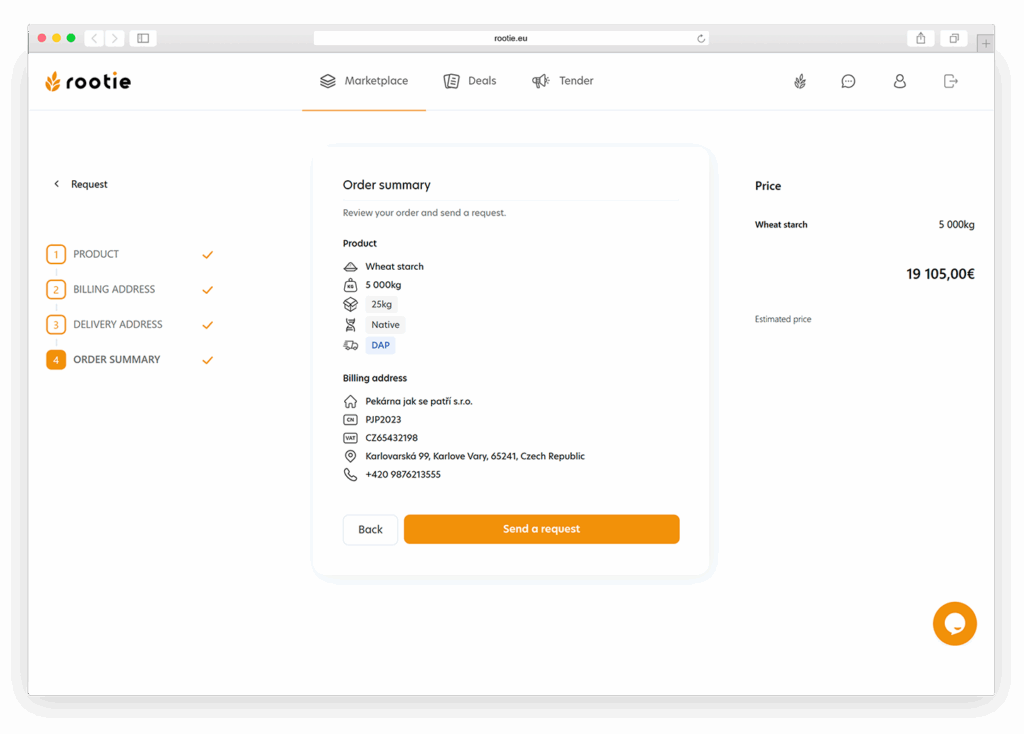The width and height of the screenshot is (1024, 734).
Task: Click the rootie logo
Action: [88, 81]
